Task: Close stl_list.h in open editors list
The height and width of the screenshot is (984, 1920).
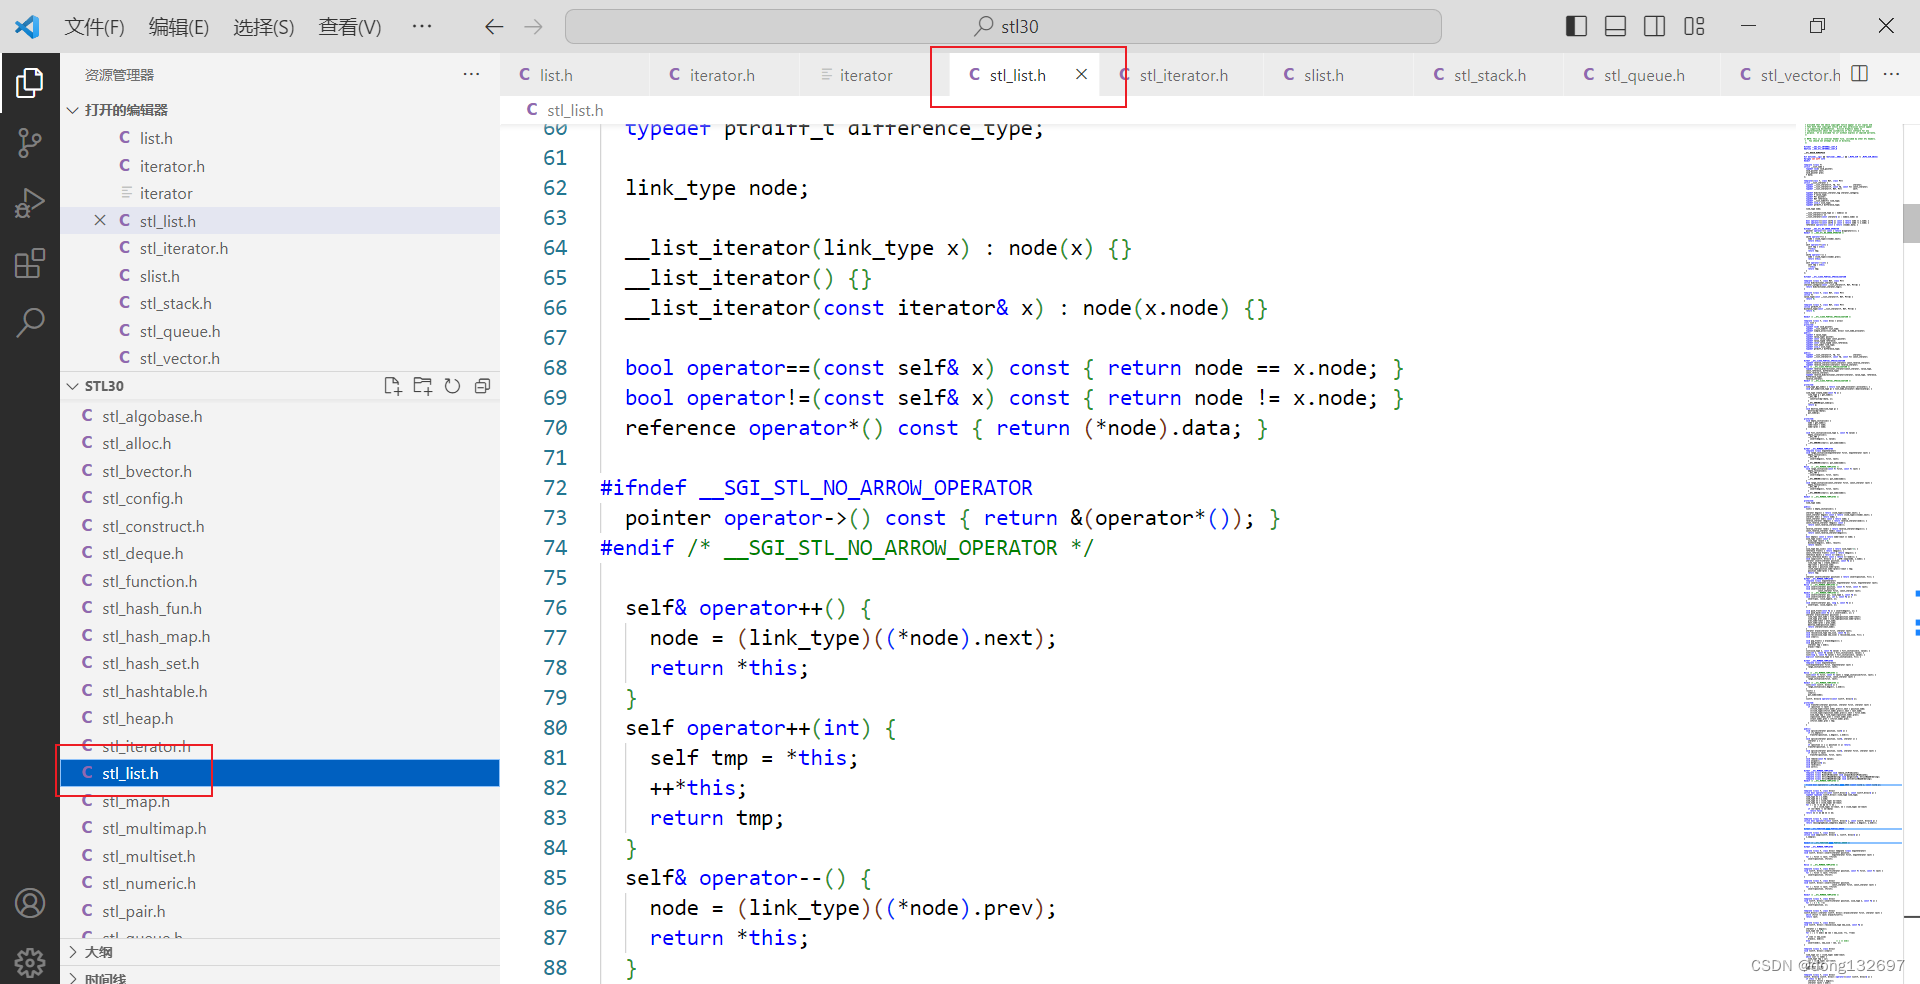Action: pos(100,221)
